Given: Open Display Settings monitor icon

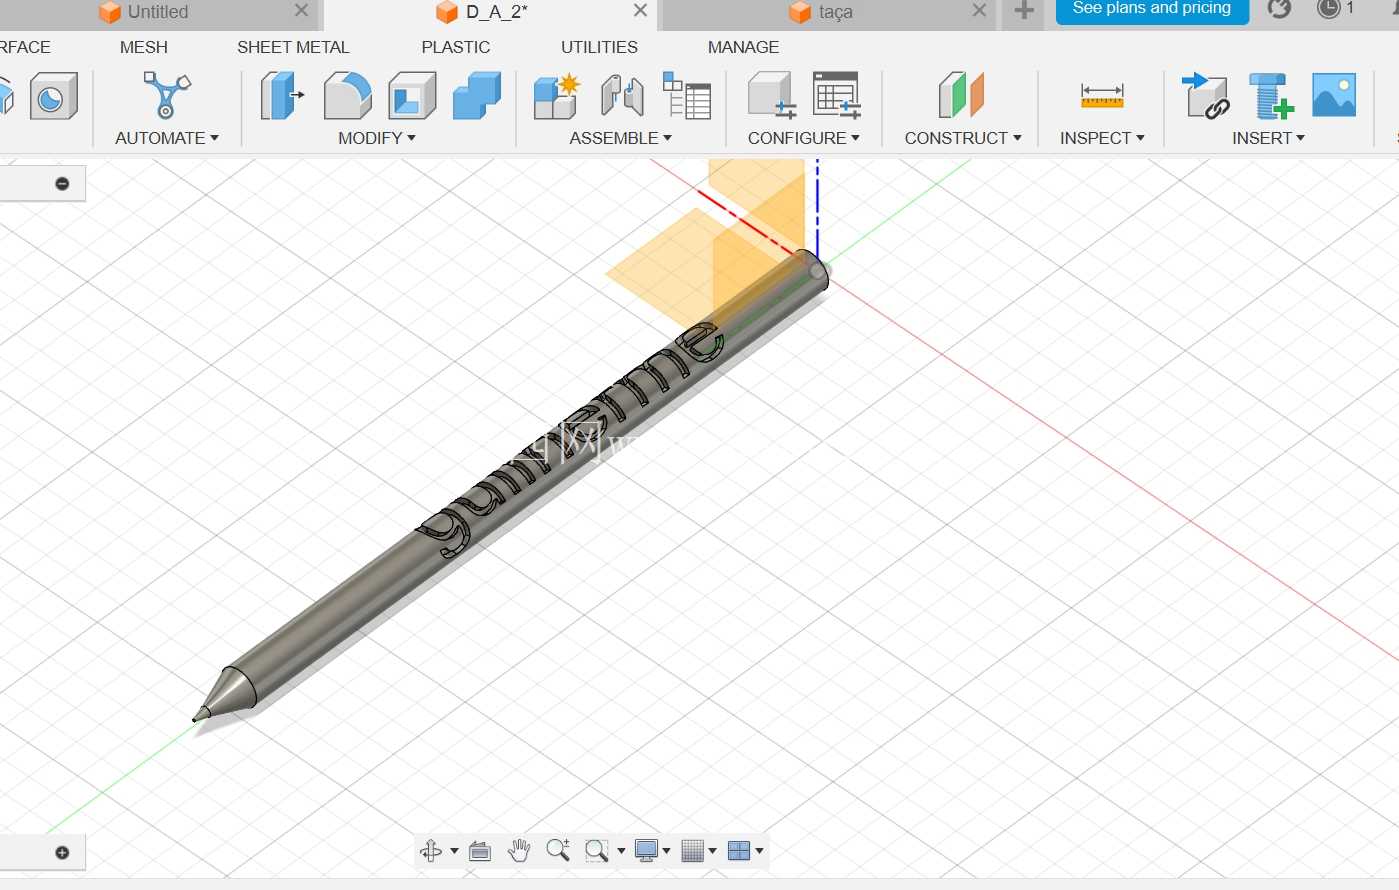Looking at the screenshot, I should (x=647, y=851).
